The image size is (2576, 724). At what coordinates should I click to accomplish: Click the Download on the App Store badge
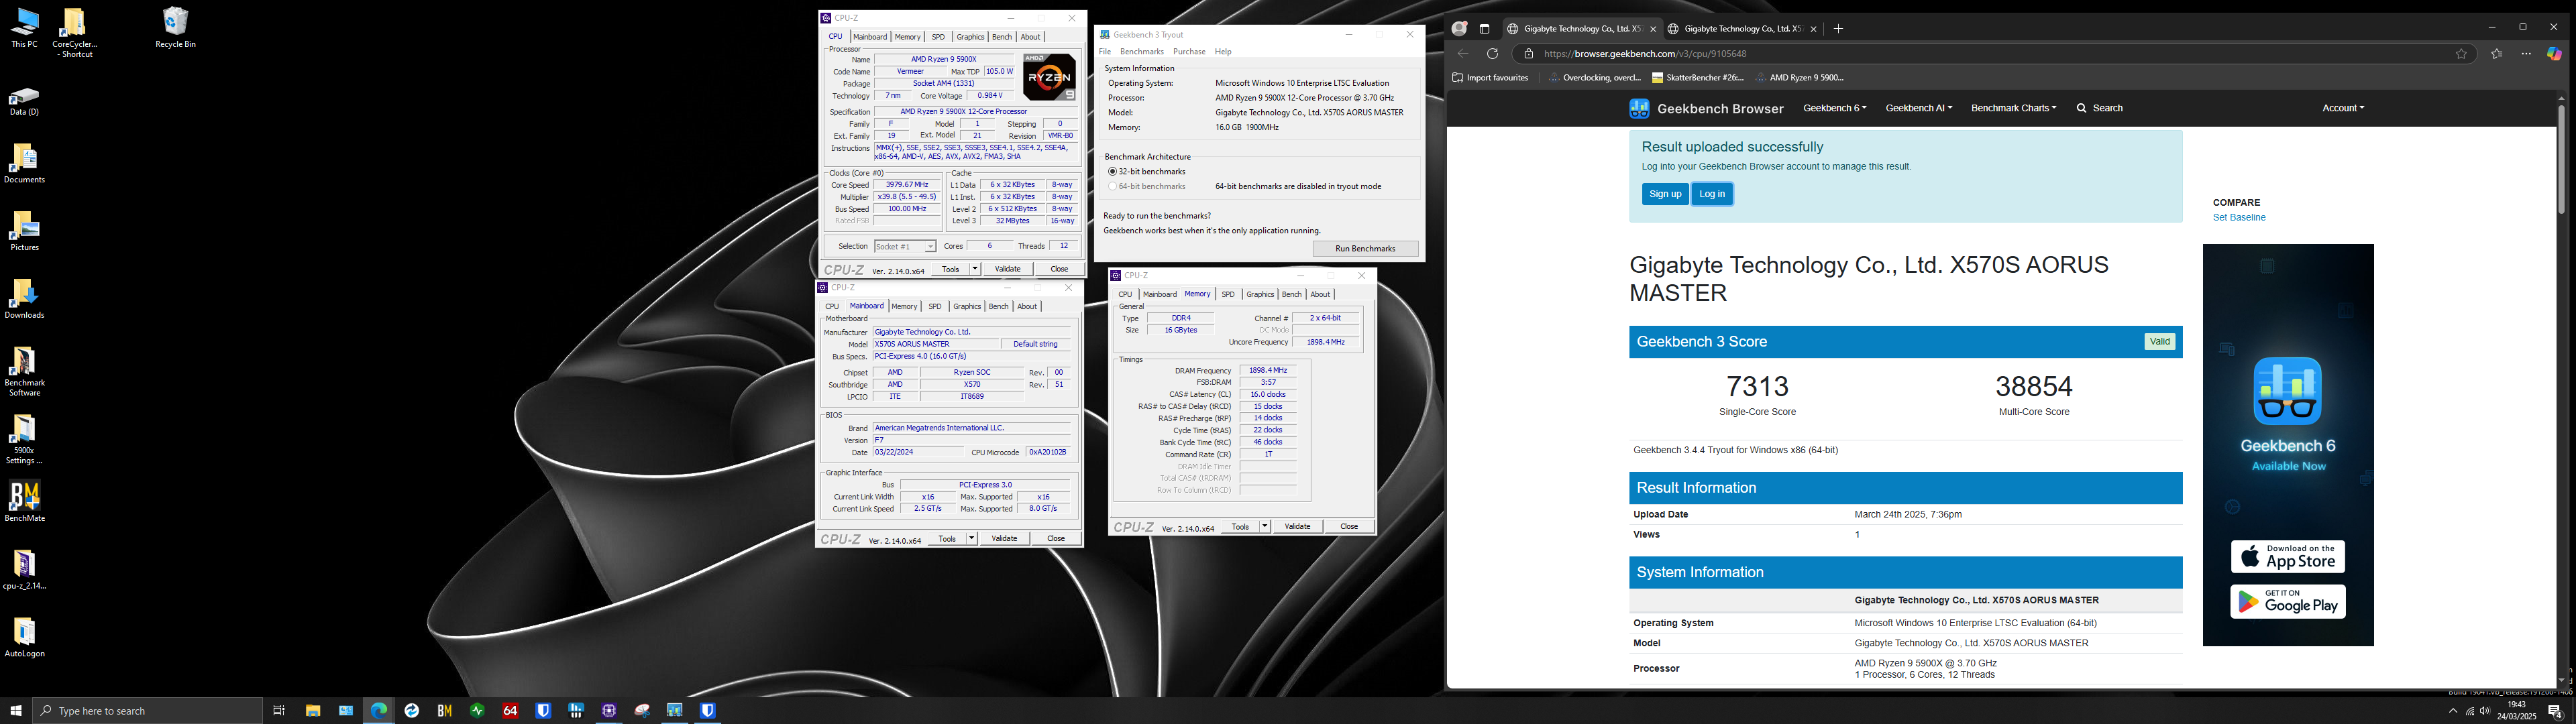(x=2288, y=557)
